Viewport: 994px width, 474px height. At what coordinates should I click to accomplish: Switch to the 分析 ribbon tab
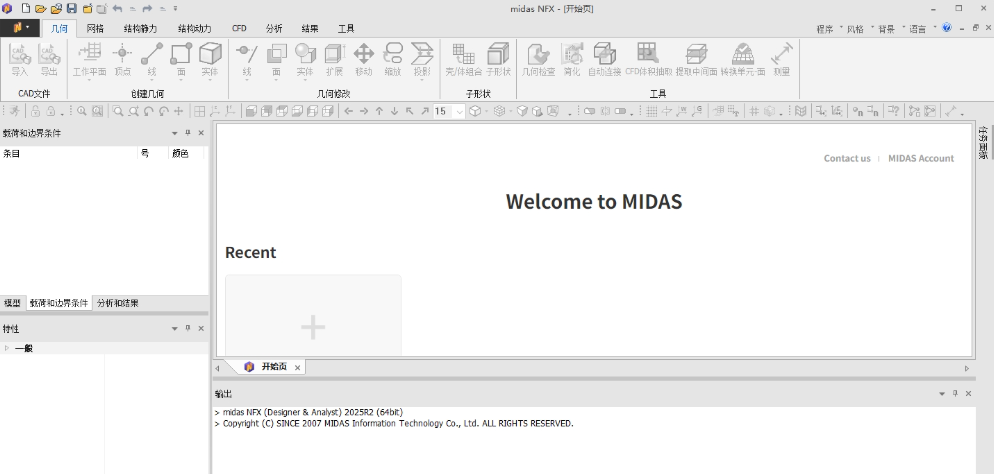[x=274, y=29]
